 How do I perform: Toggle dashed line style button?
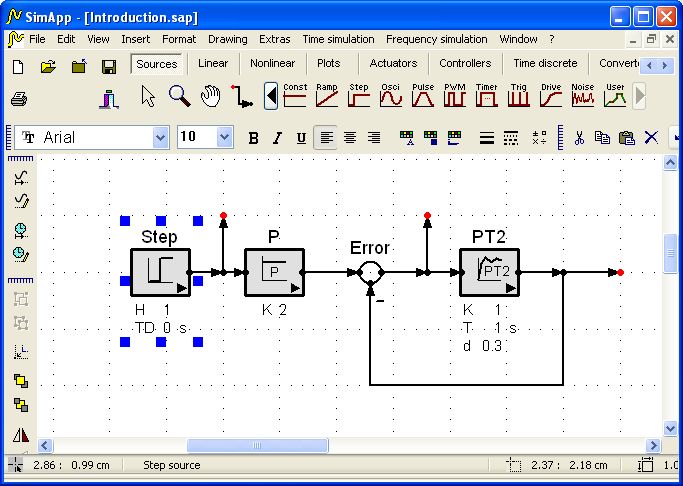point(511,138)
